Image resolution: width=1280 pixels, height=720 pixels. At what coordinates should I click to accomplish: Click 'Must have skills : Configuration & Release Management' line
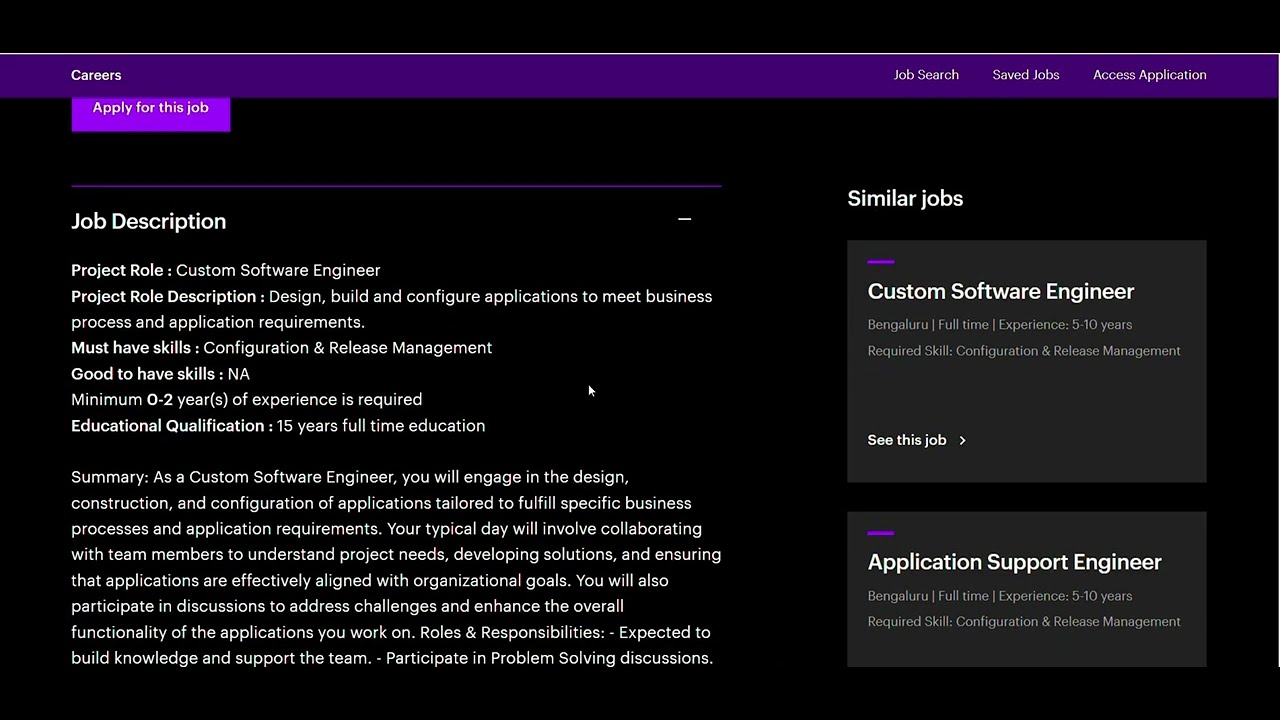[x=281, y=348]
